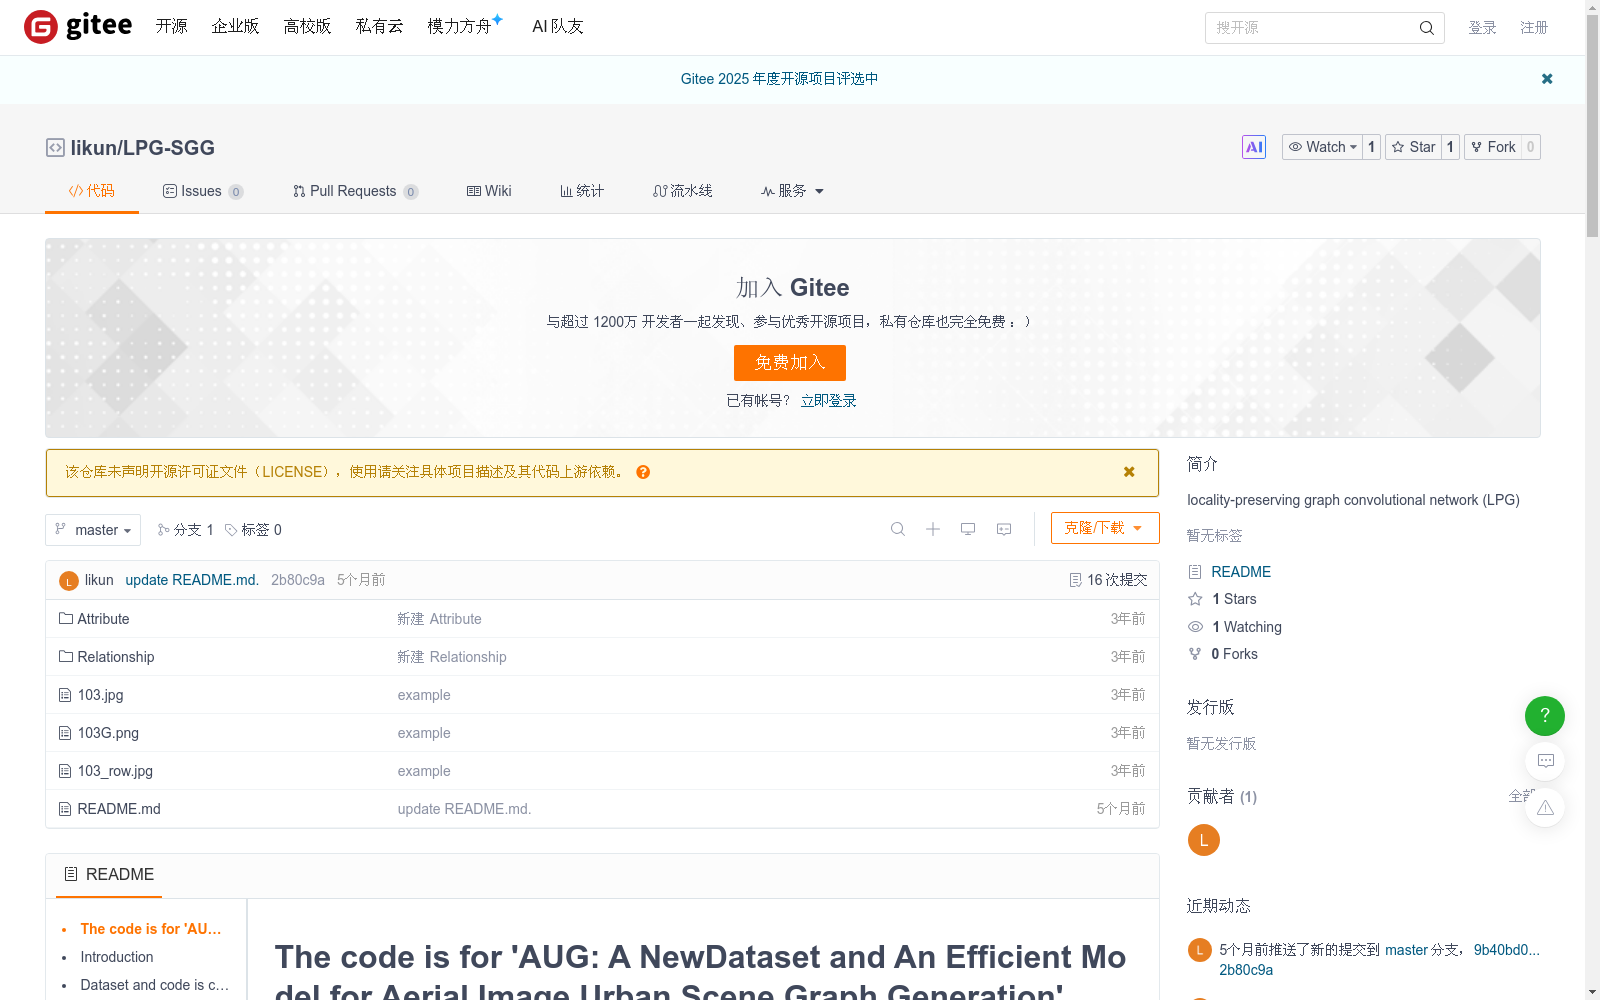Click the green help question mark button
Viewport: 1600px width, 1000px height.
tap(1545, 716)
